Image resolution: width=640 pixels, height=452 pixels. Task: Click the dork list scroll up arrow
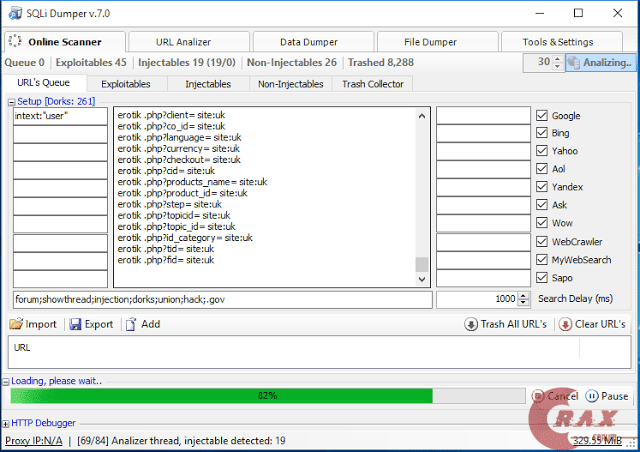pyautogui.click(x=422, y=116)
